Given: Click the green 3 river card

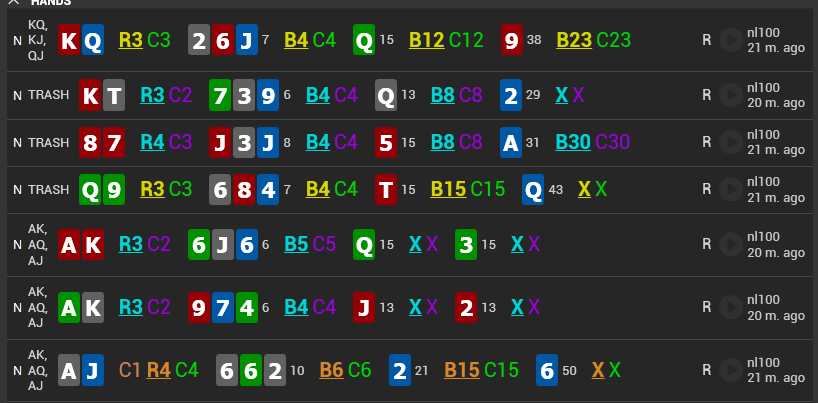Looking at the screenshot, I should (x=466, y=244).
